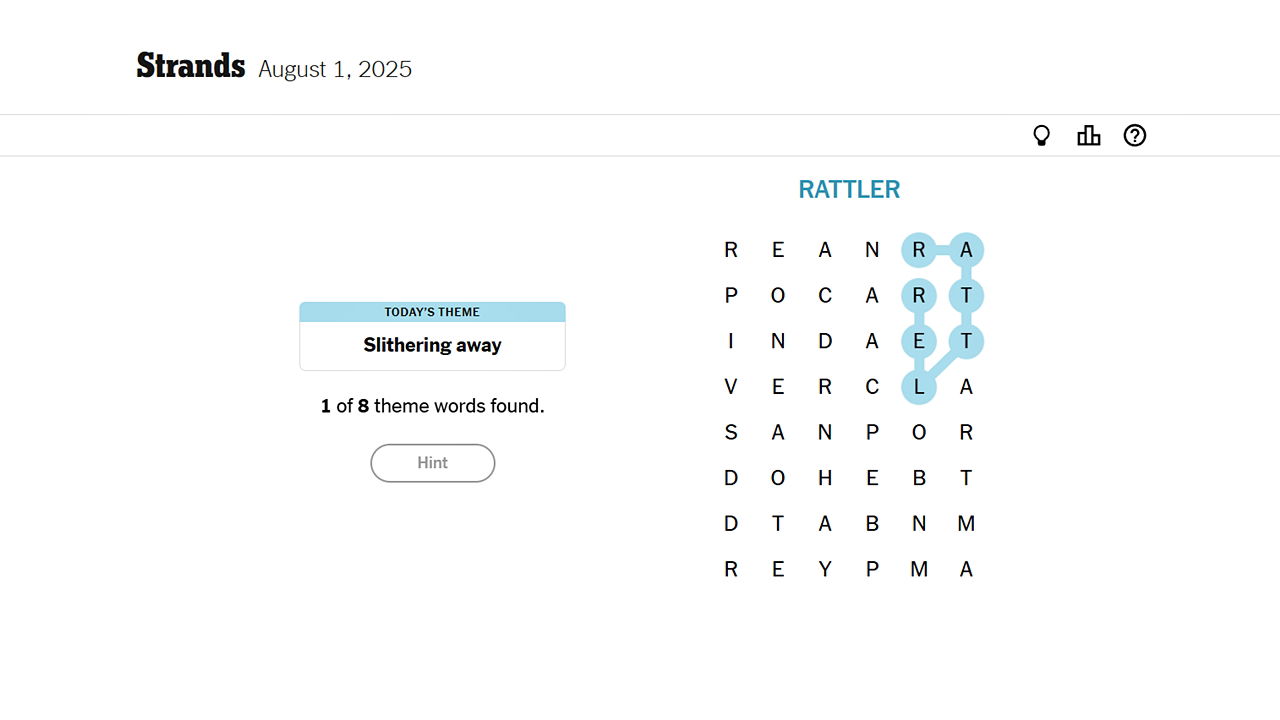Screen dimensions: 1280x720
Task: Click the O between P and R
Action: click(x=919, y=432)
